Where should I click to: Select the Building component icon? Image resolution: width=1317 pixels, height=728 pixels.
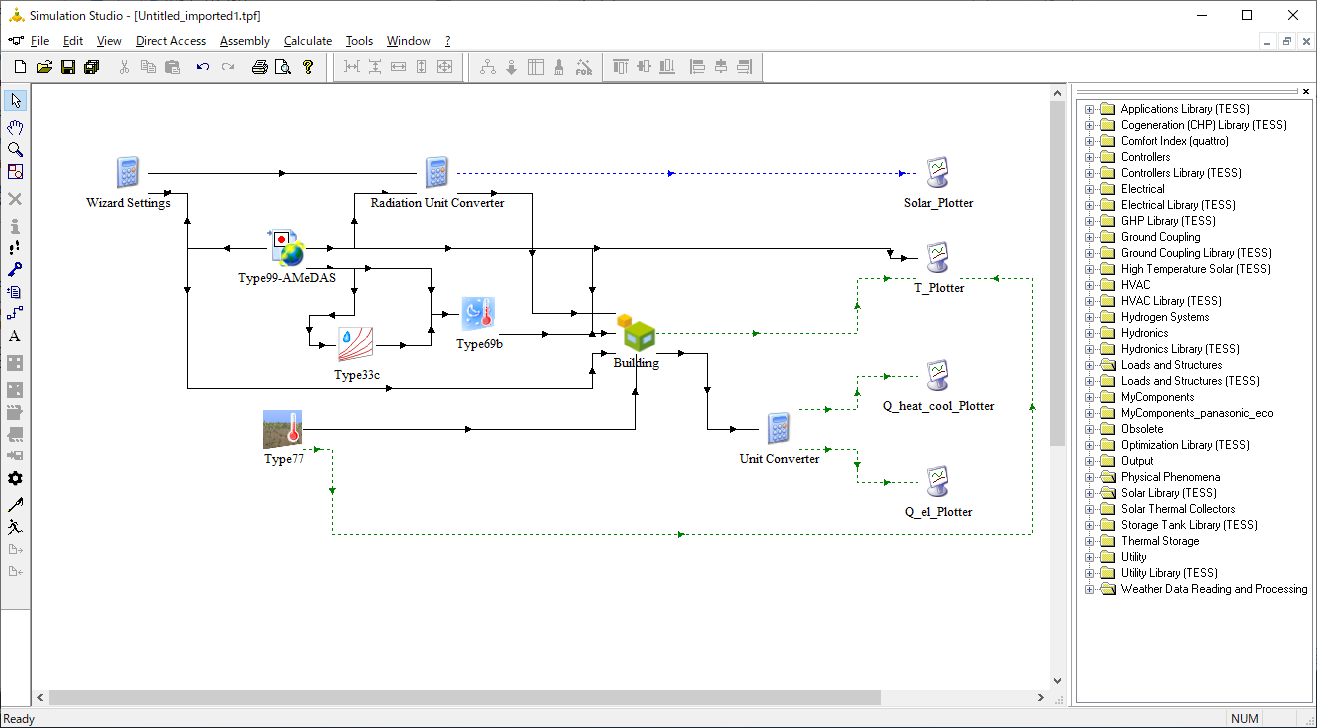click(636, 332)
